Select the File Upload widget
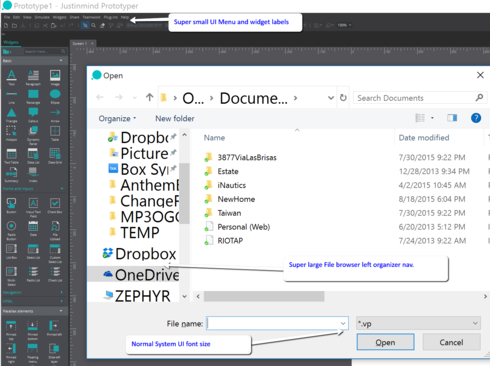 (x=55, y=230)
